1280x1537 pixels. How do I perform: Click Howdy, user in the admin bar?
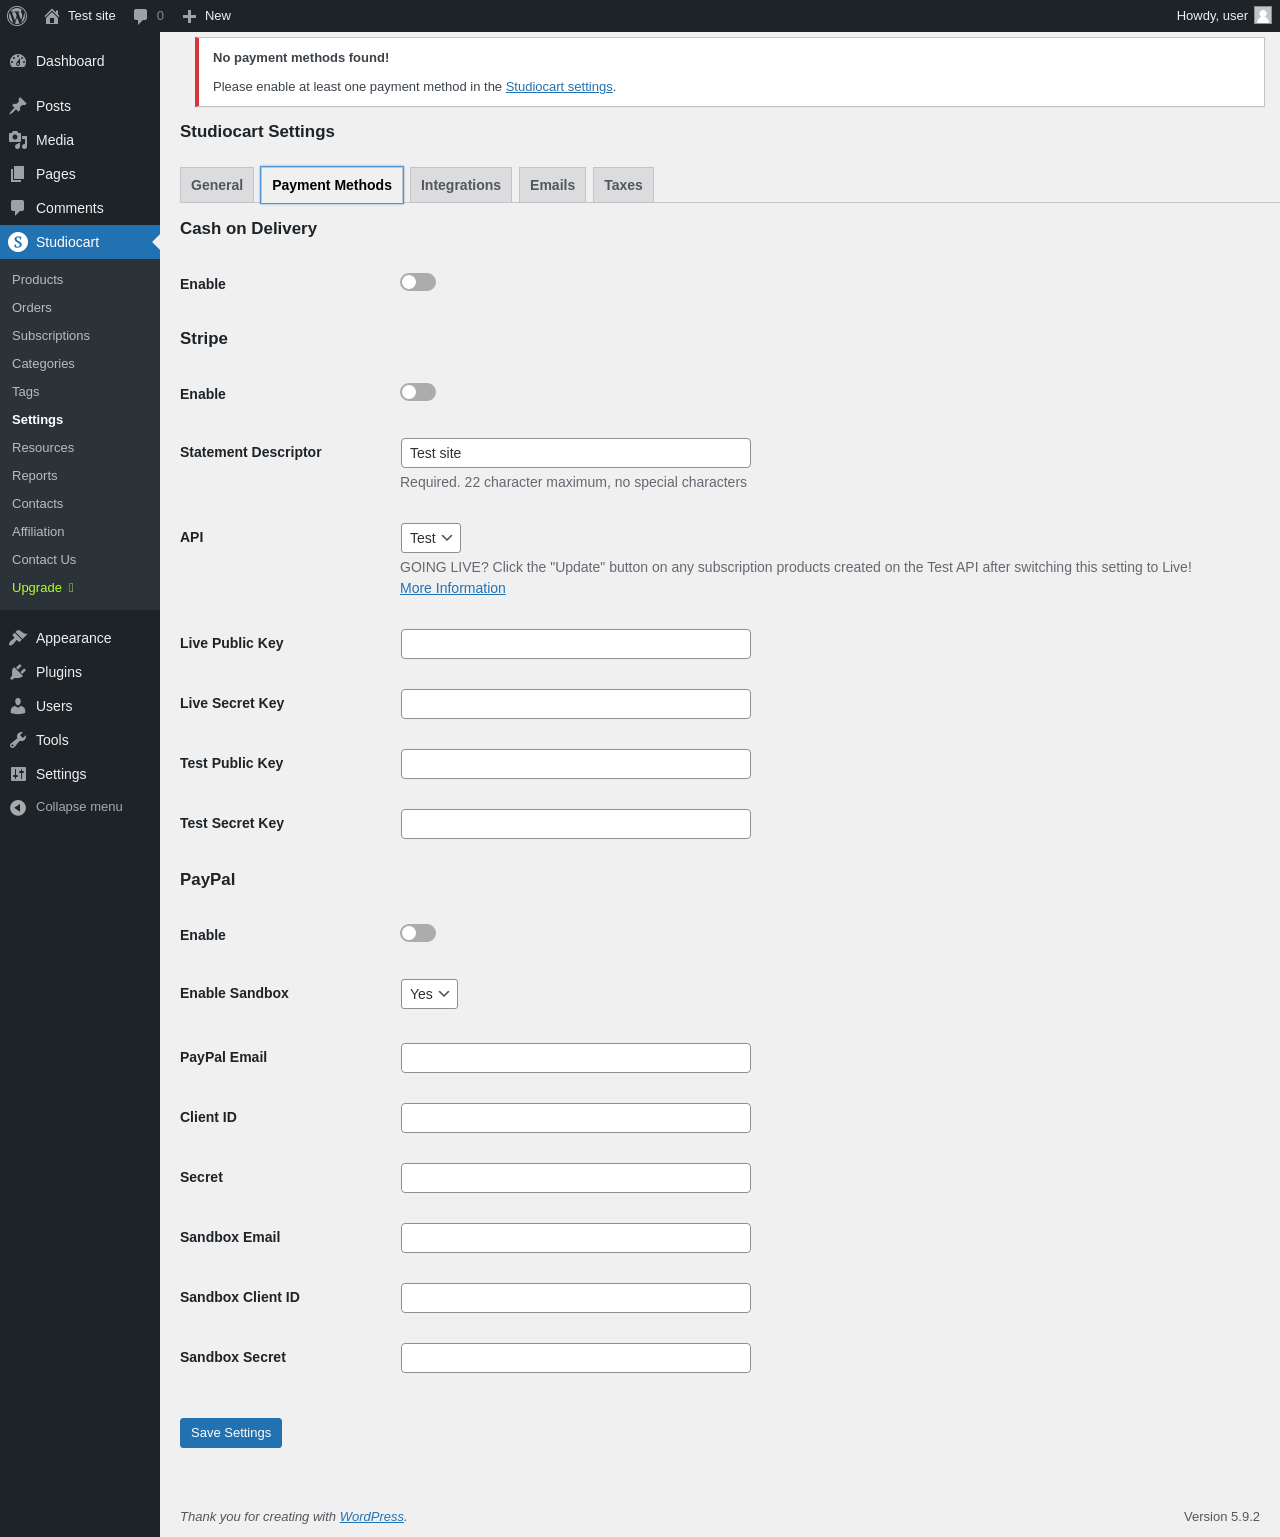(x=1212, y=16)
